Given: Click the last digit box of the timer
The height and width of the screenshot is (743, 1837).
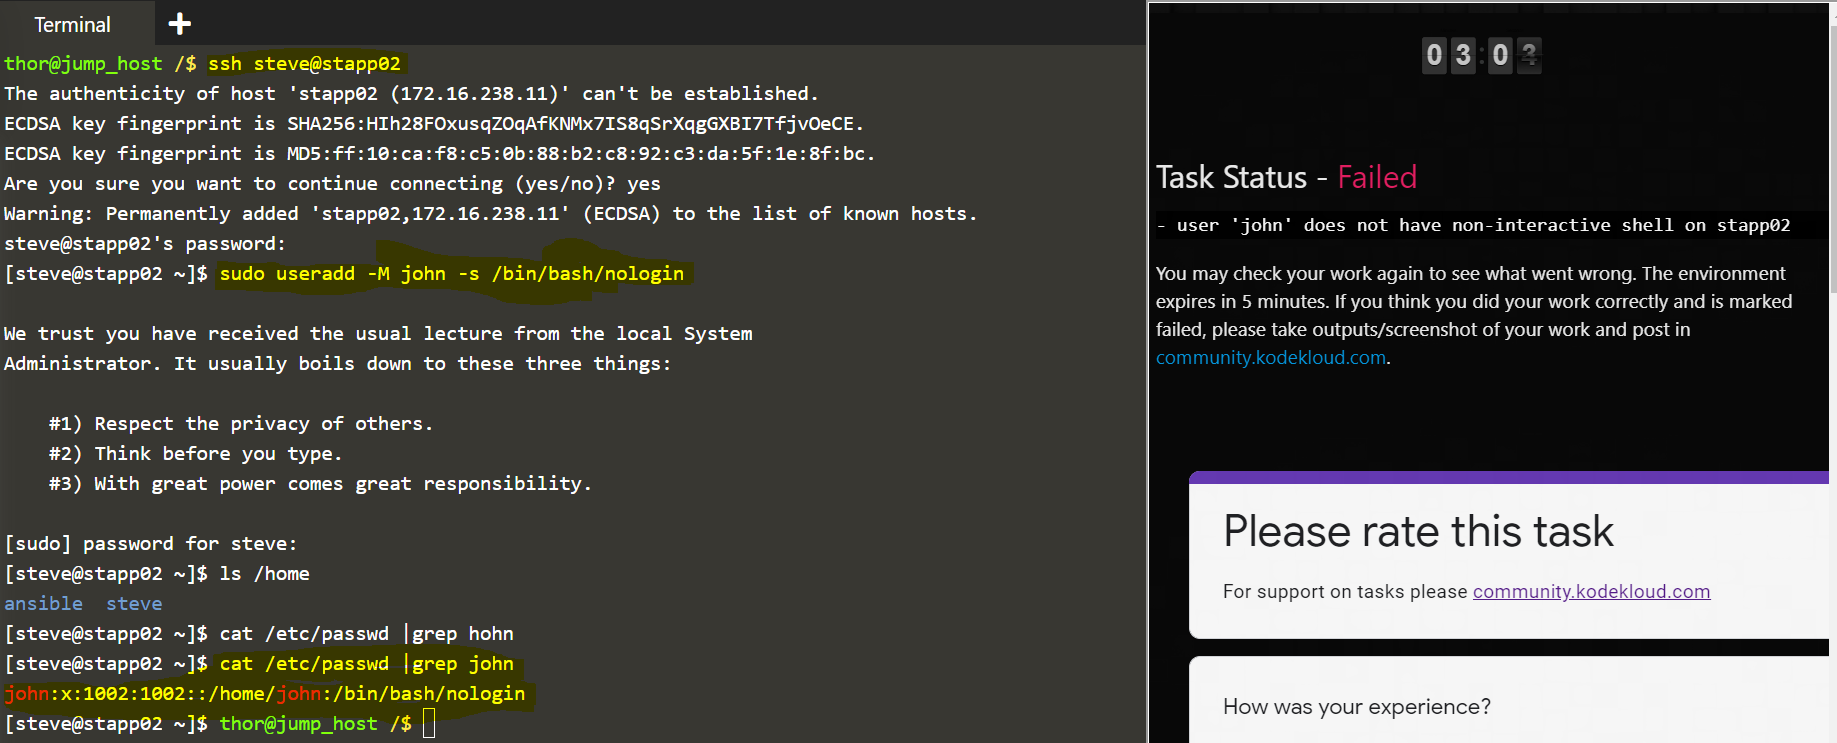Looking at the screenshot, I should coord(1528,55).
